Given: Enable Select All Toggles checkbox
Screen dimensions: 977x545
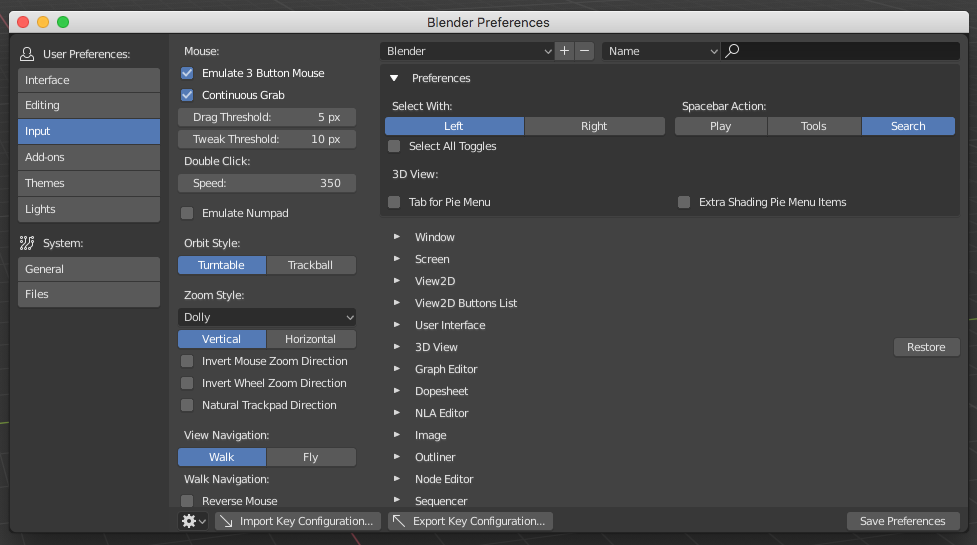Looking at the screenshot, I should click(394, 146).
